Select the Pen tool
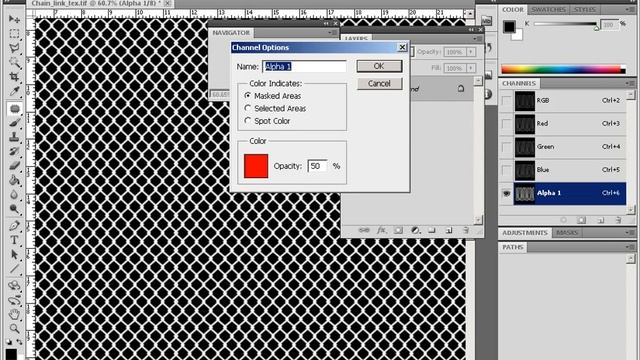 (14, 226)
